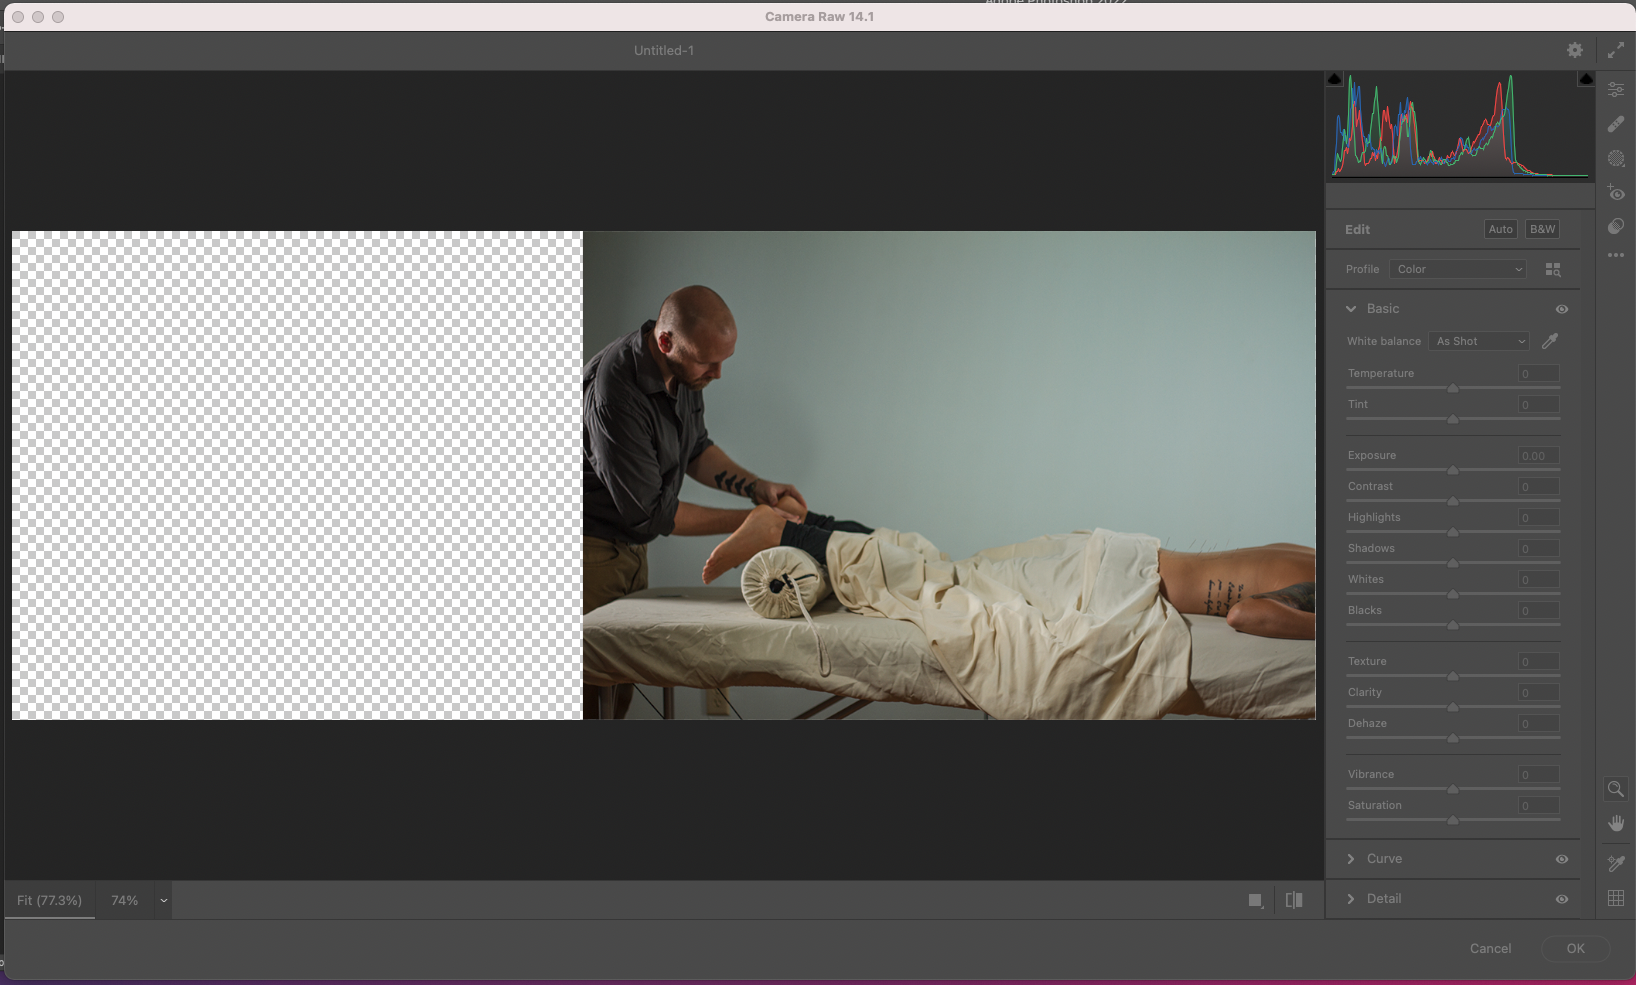This screenshot has height=985, width=1636.
Task: Select the Zoom tool
Action: (x=1615, y=789)
